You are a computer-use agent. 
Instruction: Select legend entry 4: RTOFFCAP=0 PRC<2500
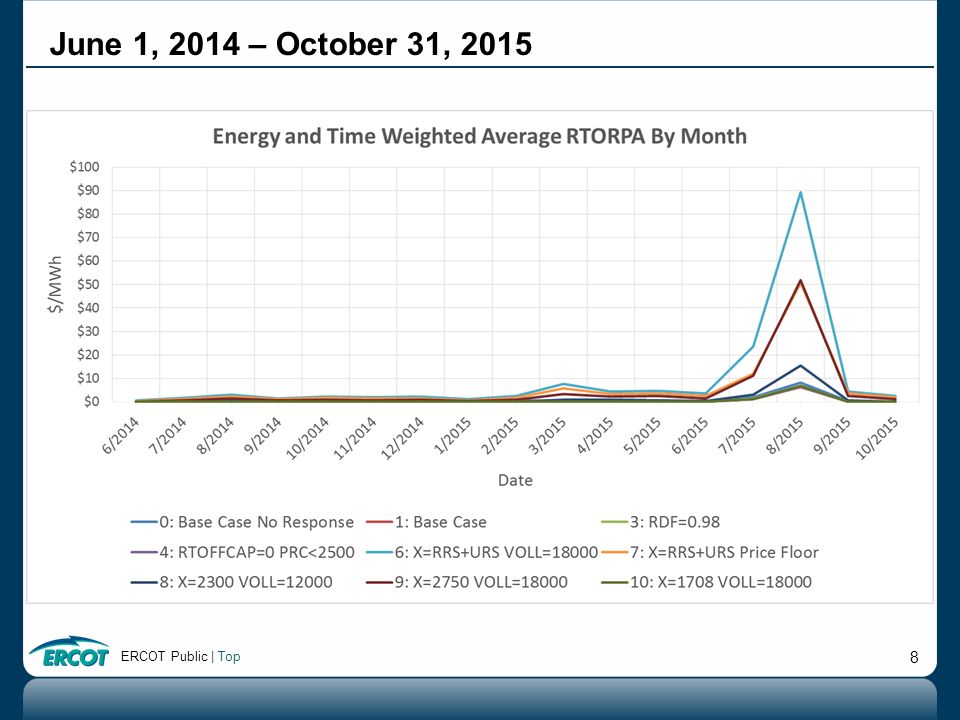pyautogui.click(x=242, y=552)
